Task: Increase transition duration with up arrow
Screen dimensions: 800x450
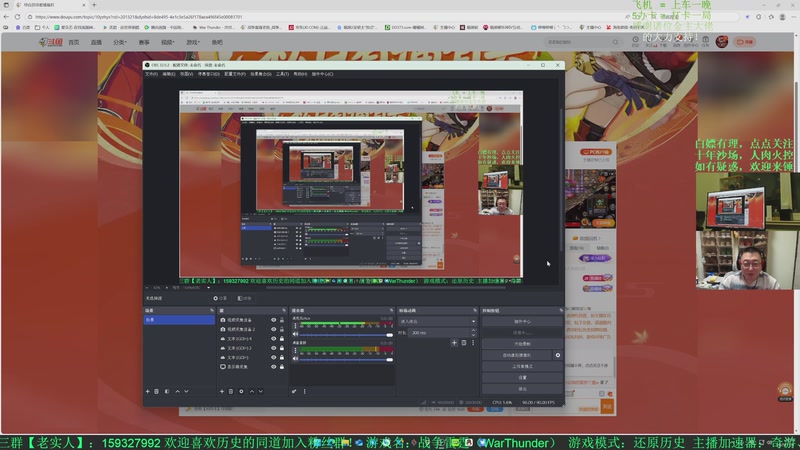Action: [473, 330]
